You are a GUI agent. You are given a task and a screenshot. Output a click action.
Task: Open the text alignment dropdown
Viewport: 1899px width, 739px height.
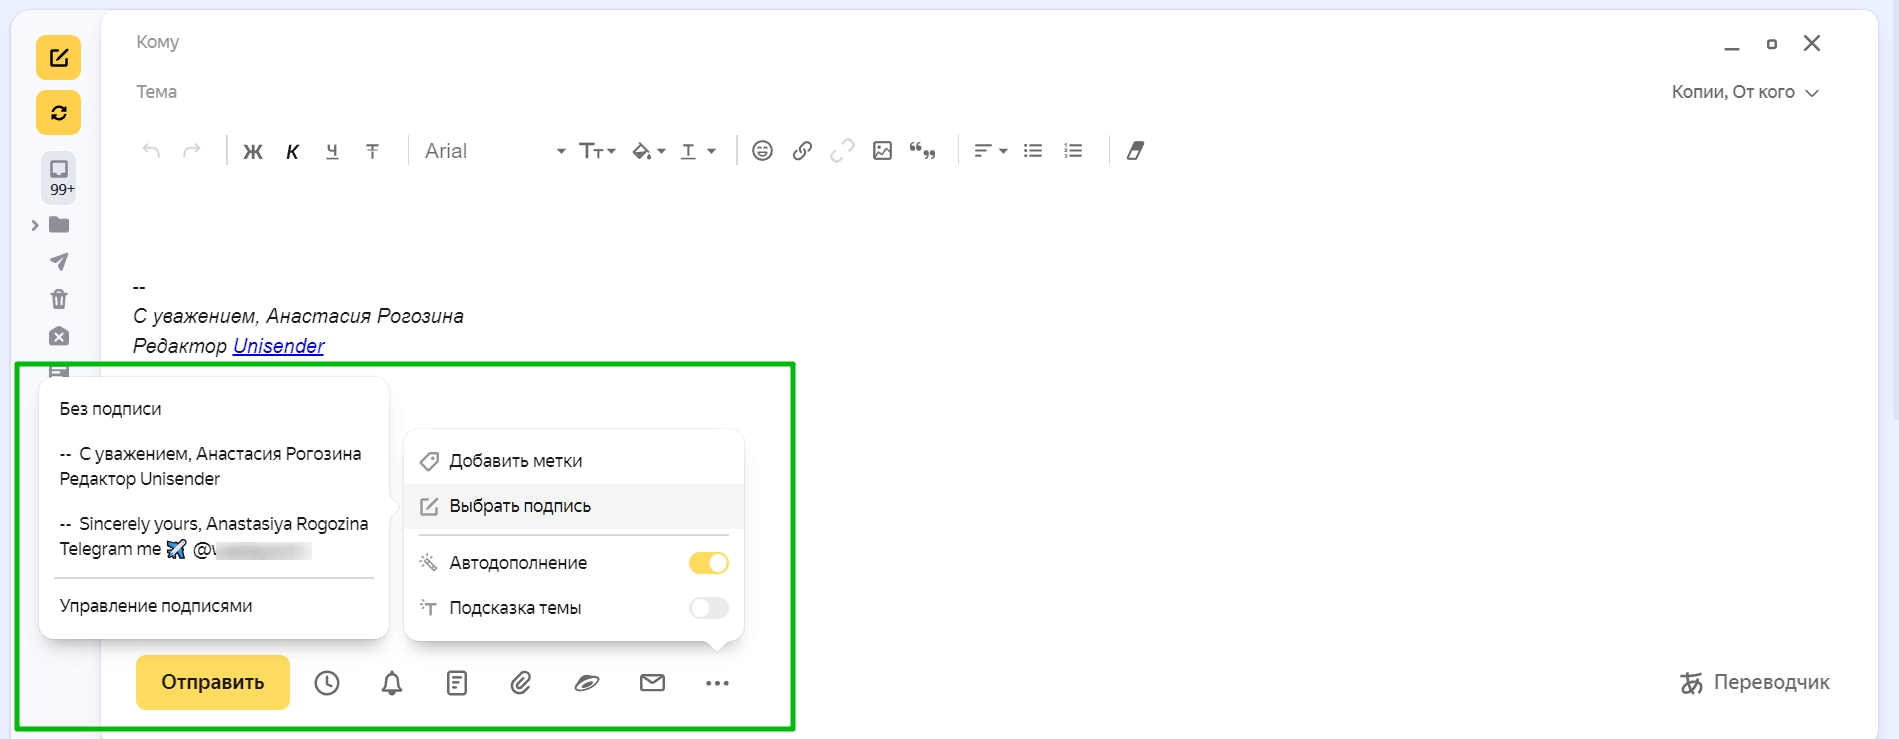[x=990, y=151]
